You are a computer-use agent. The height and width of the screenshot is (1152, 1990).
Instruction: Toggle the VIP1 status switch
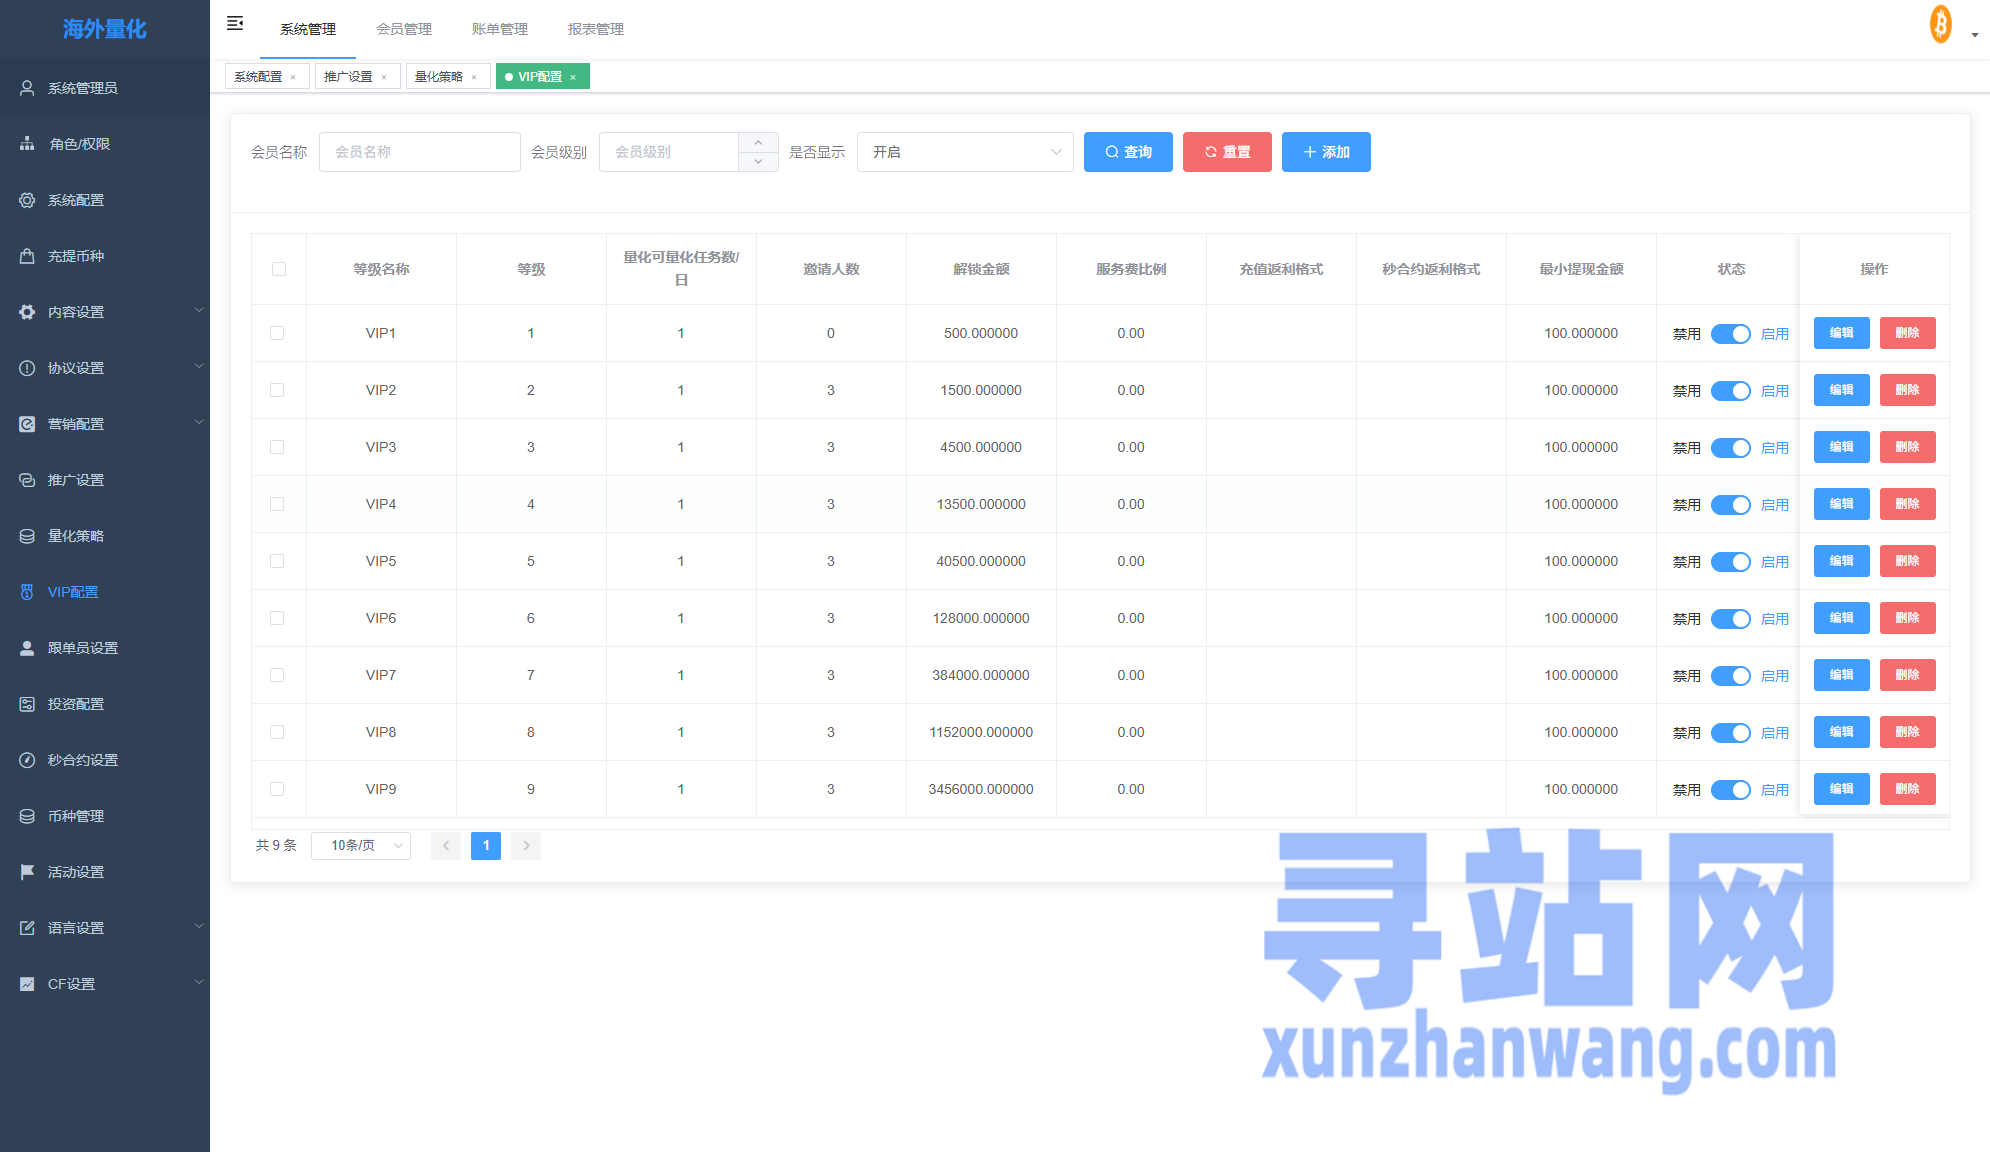[x=1730, y=334]
